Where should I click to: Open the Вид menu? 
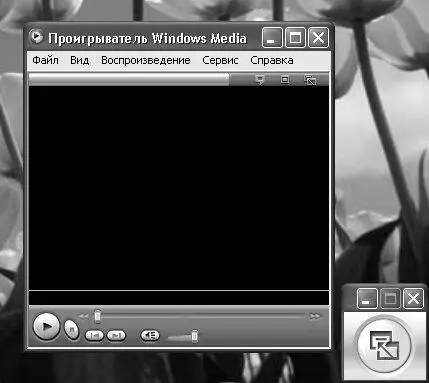(x=79, y=60)
